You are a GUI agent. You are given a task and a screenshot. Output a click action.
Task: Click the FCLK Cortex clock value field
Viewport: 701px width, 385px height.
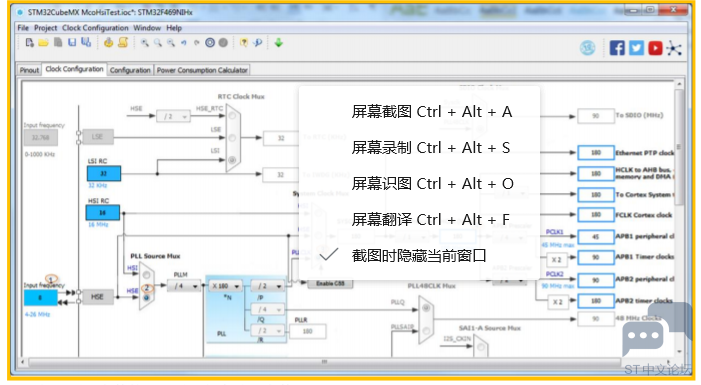coord(595,215)
